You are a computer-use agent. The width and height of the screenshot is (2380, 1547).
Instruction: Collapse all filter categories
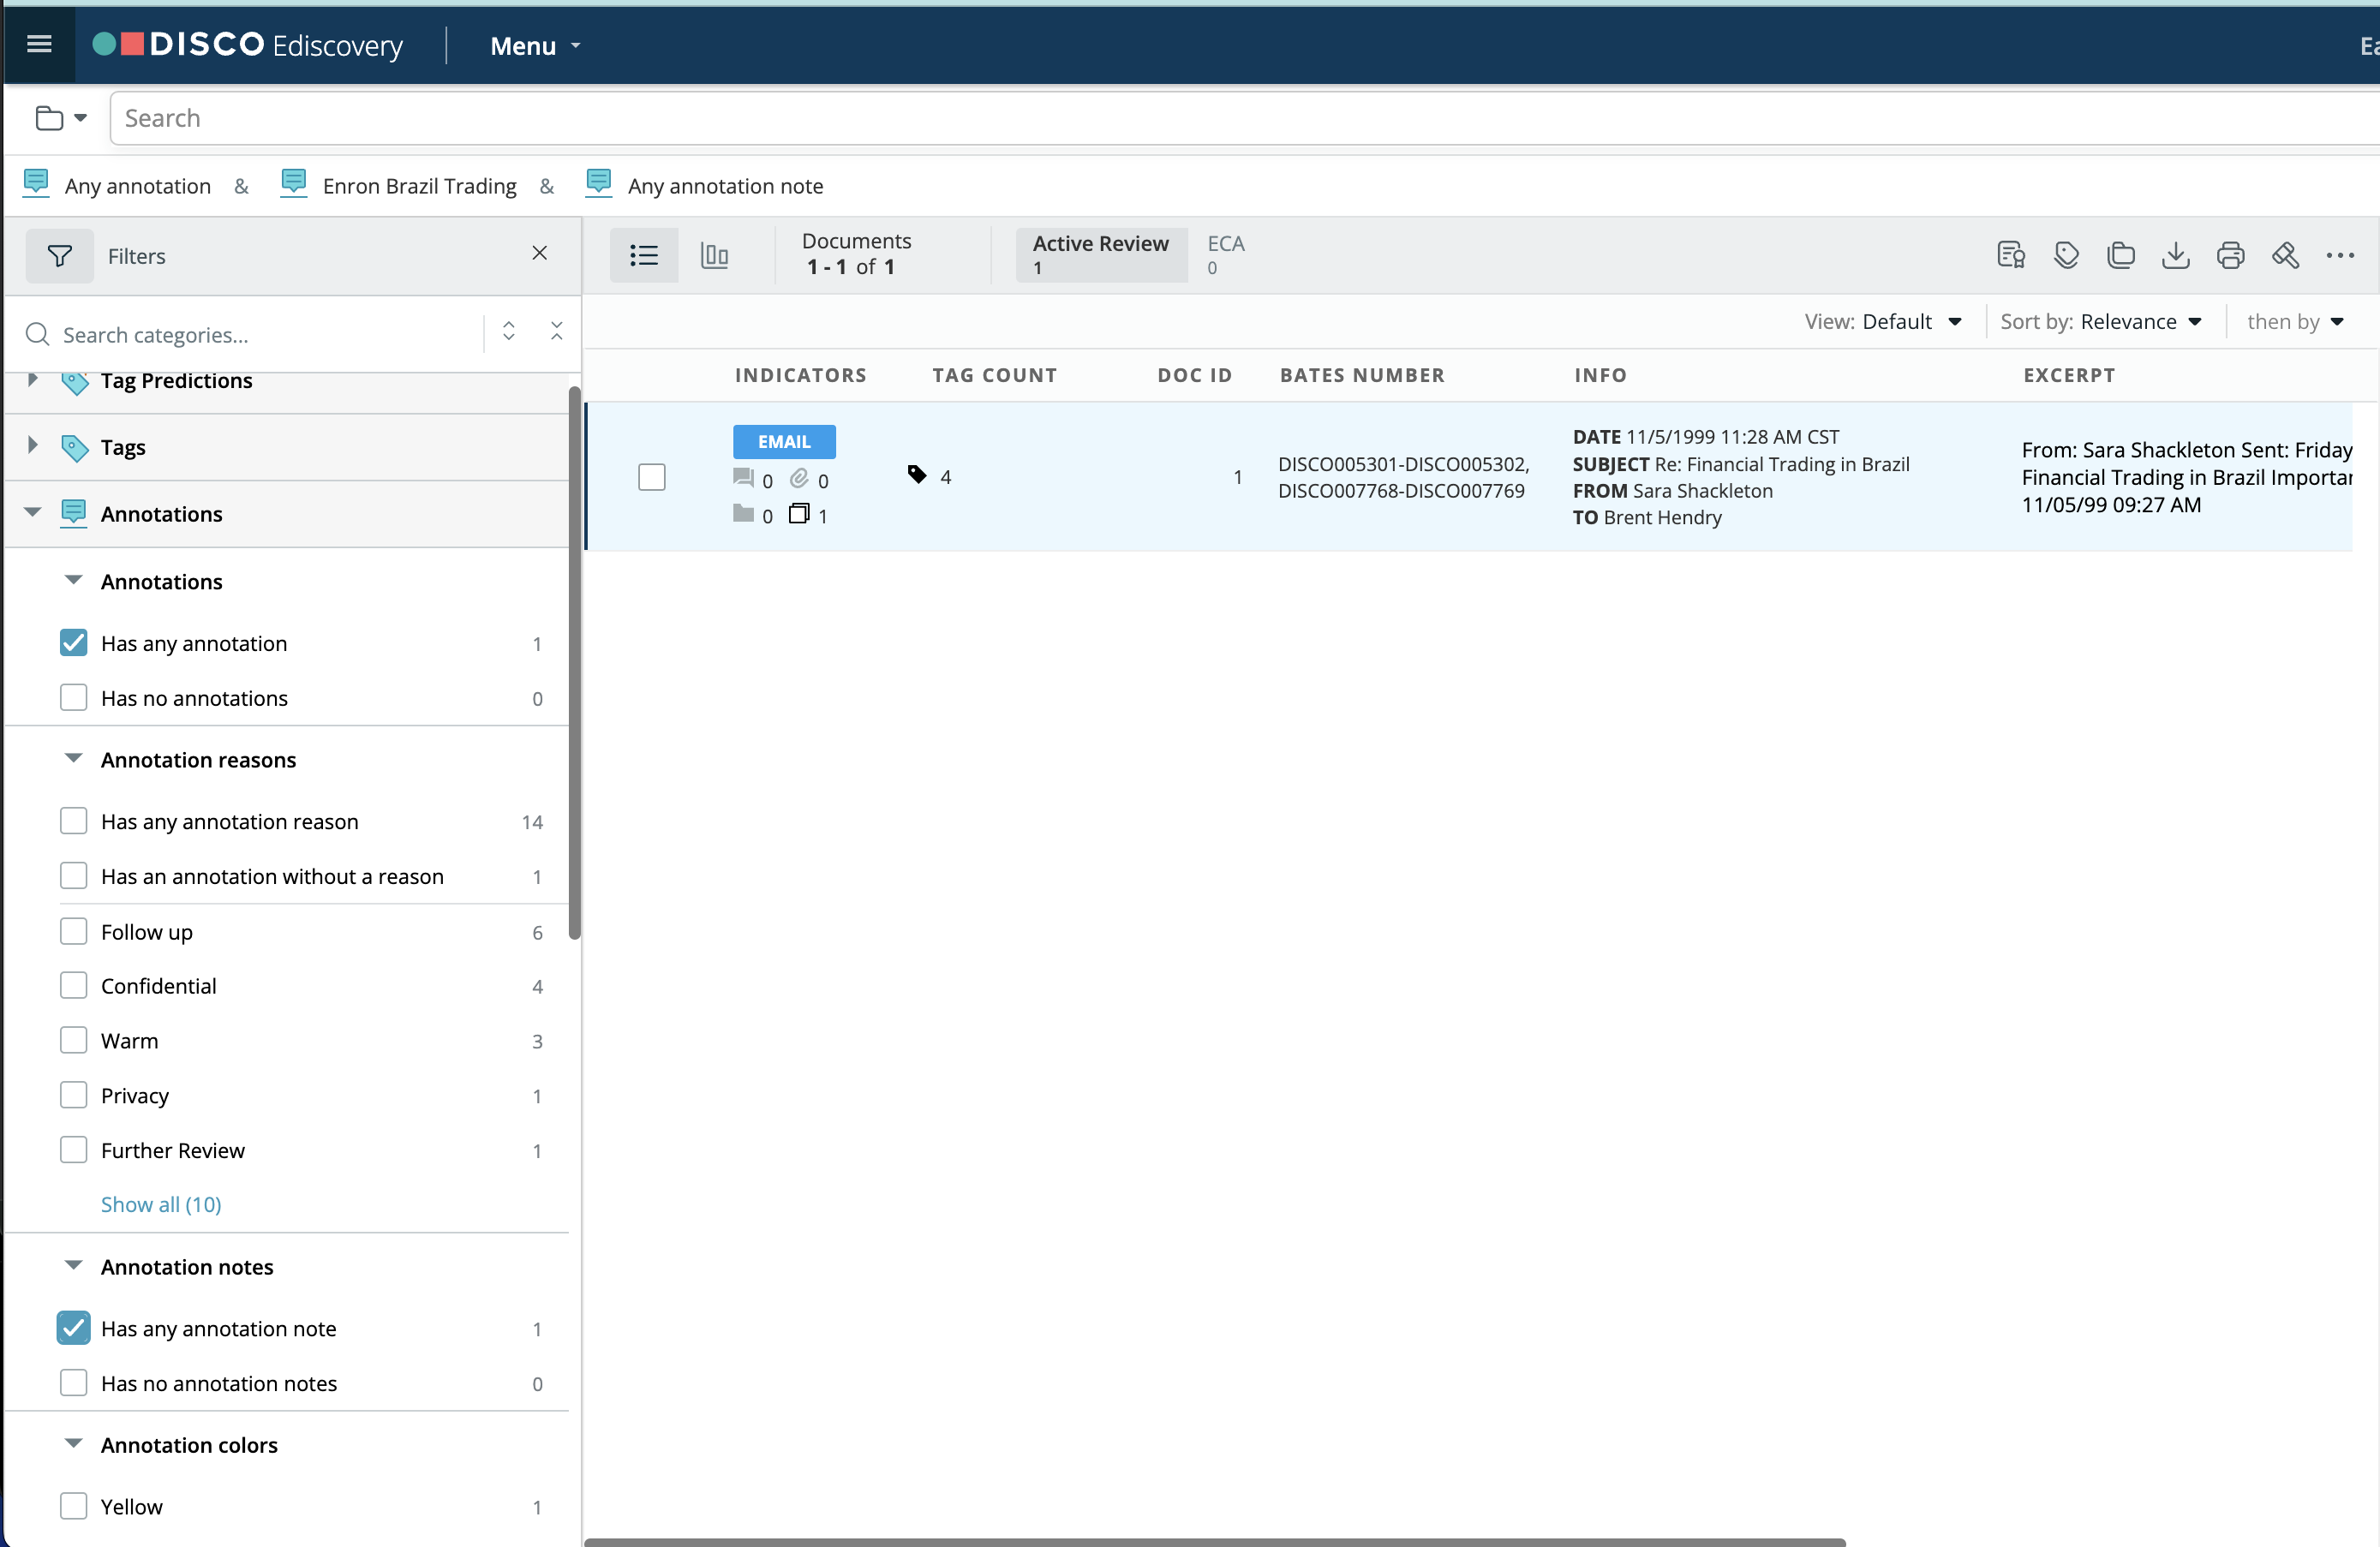tap(557, 331)
